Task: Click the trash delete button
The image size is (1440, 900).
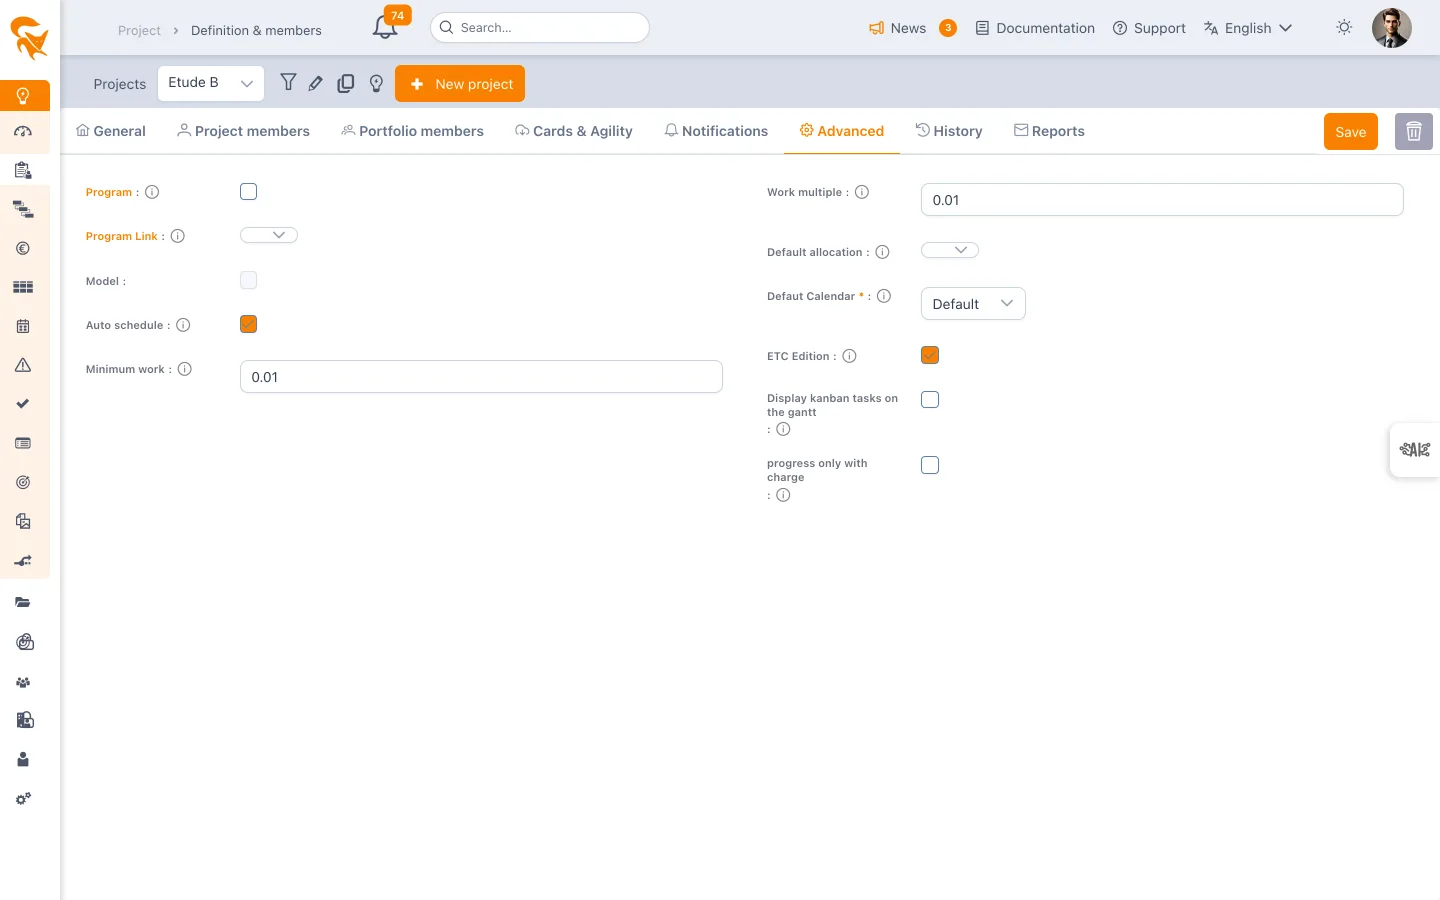Action: tap(1414, 132)
